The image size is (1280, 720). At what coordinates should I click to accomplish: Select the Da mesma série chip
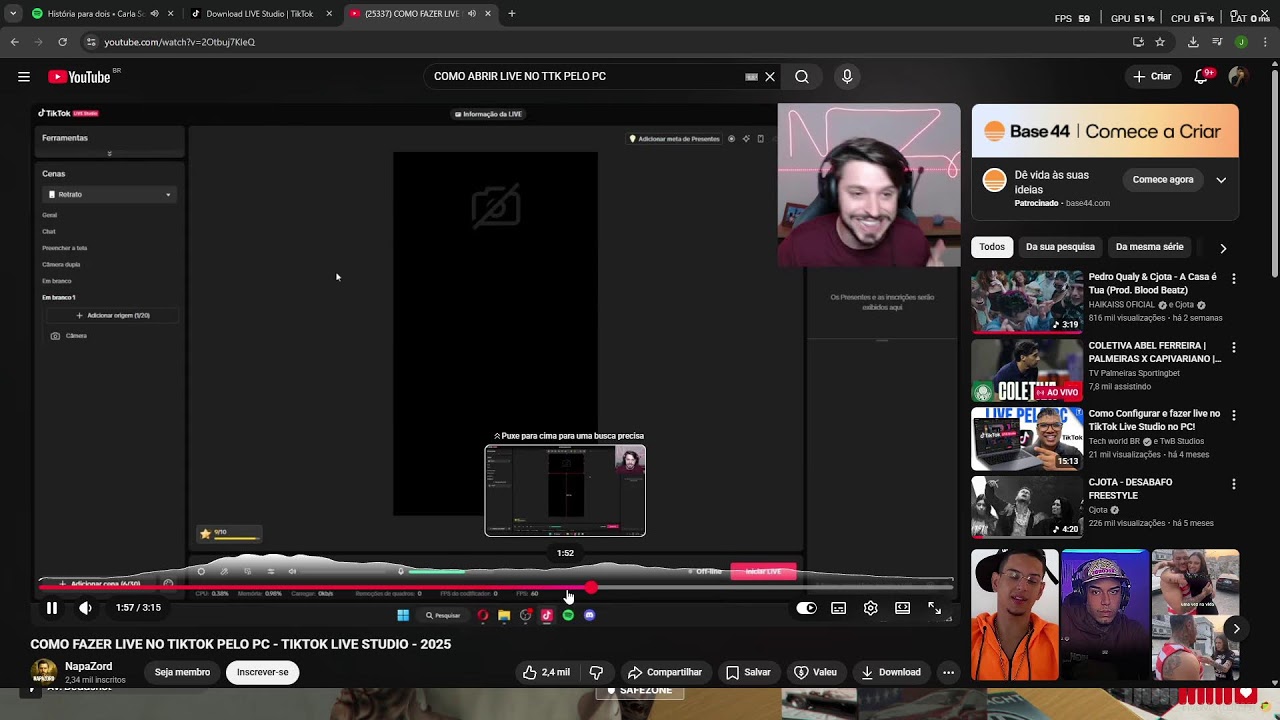tap(1149, 247)
